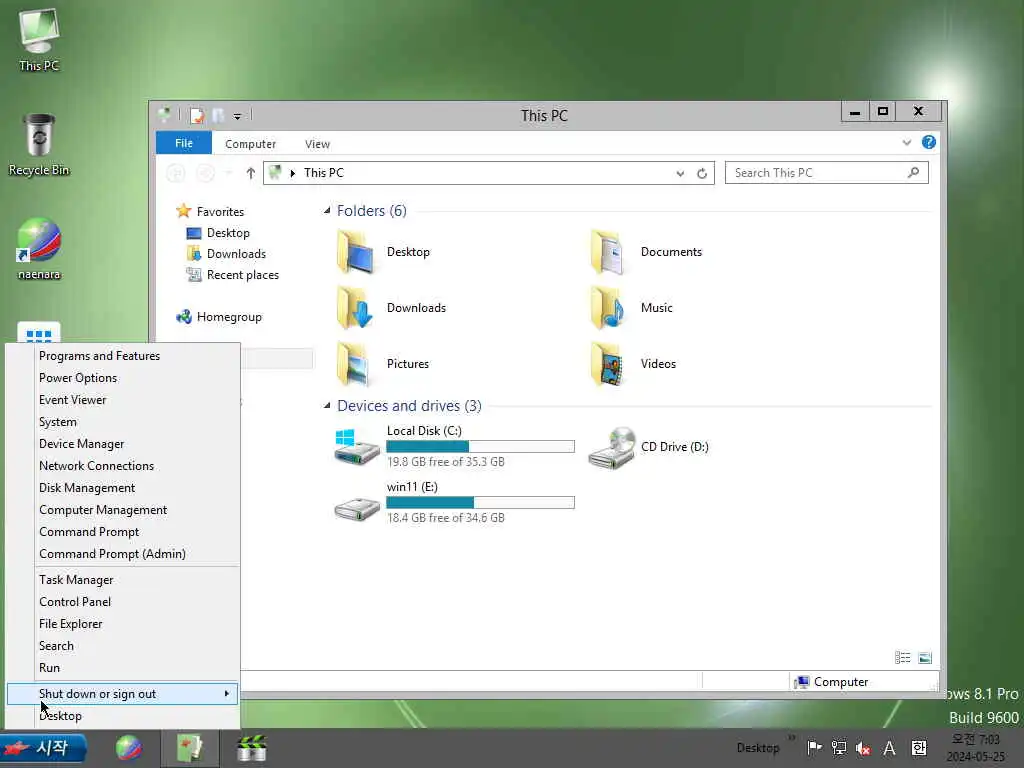The width and height of the screenshot is (1024, 768).
Task: Click Local Disk (C:) usage bar
Action: click(481, 447)
